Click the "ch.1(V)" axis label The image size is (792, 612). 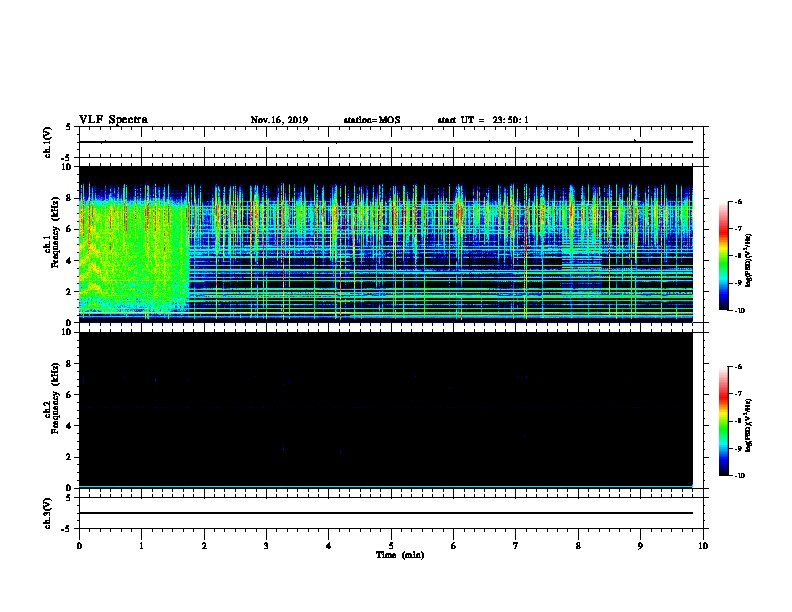pyautogui.click(x=47, y=142)
